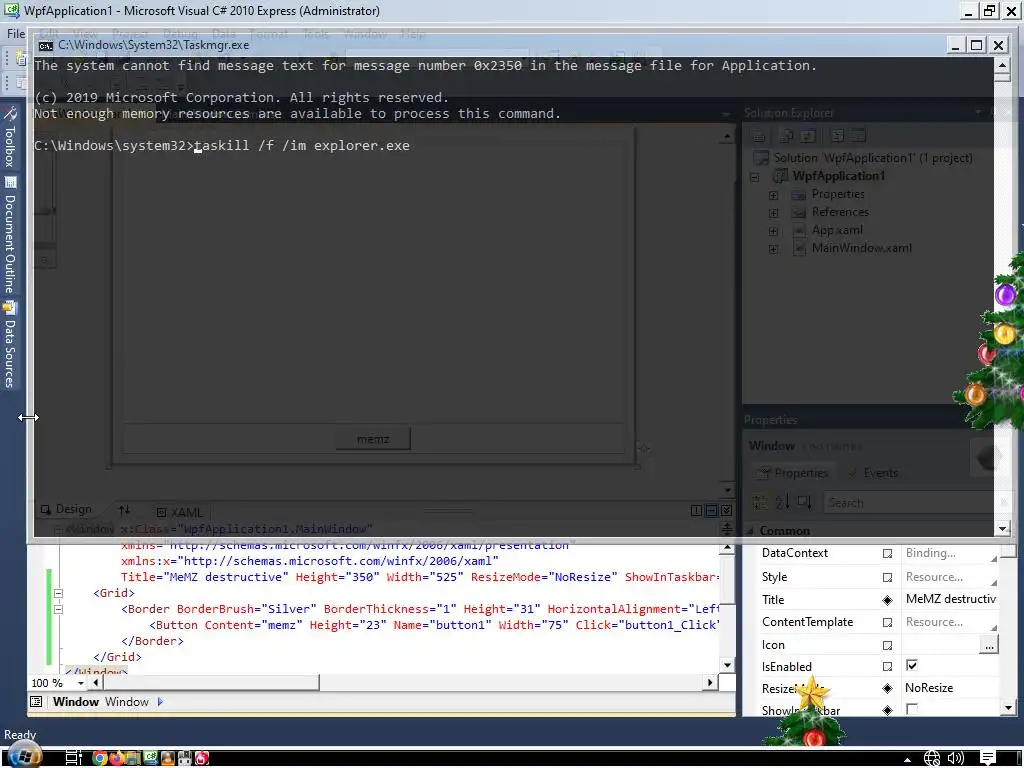The height and width of the screenshot is (768, 1024).
Task: Click the xmlns:x schema line in XAML
Action: click(310, 561)
